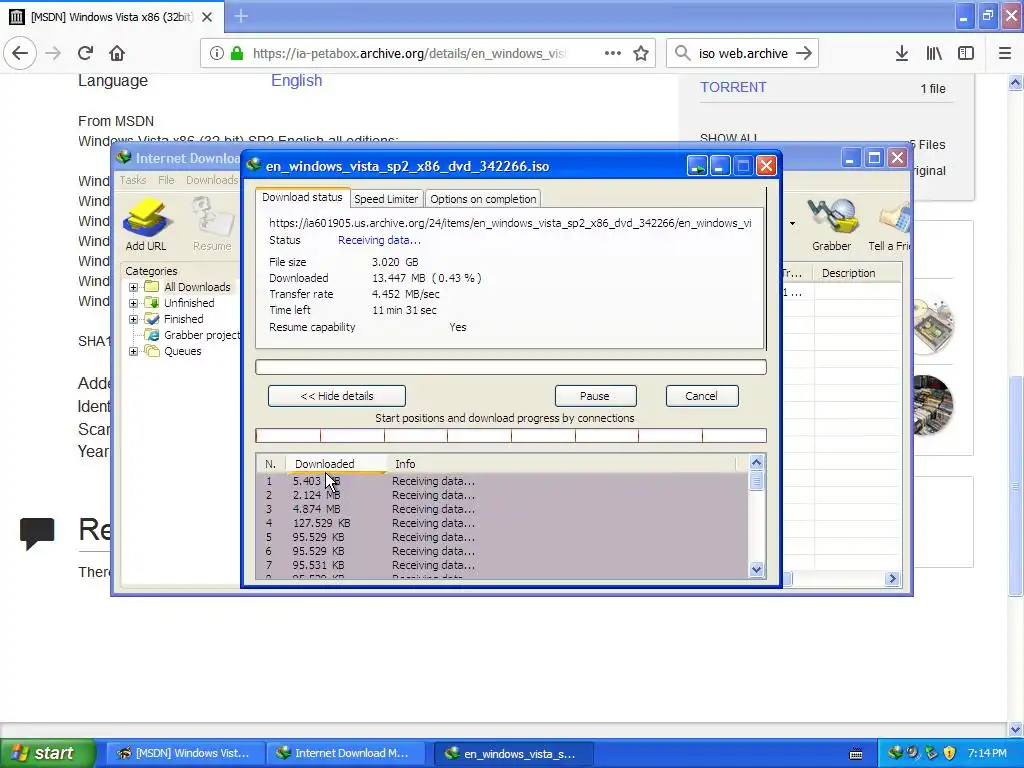Click the main download progress bar
1024x768 pixels.
click(x=511, y=367)
